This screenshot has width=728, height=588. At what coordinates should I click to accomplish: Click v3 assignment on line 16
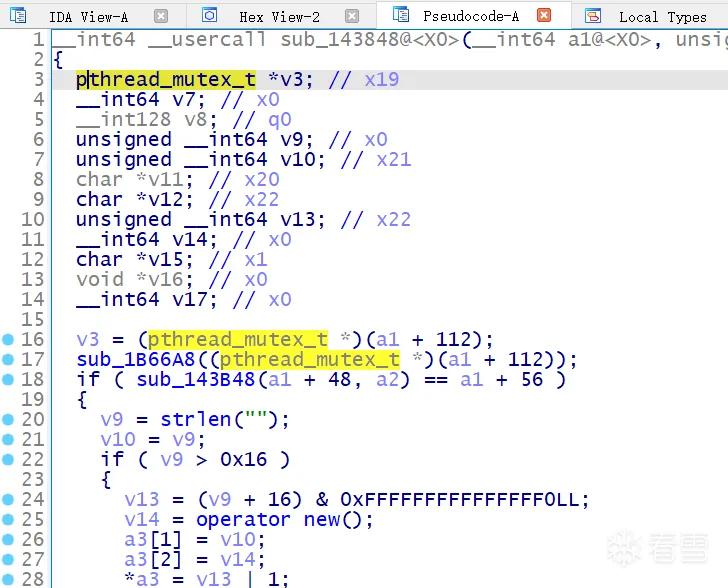[88, 340]
